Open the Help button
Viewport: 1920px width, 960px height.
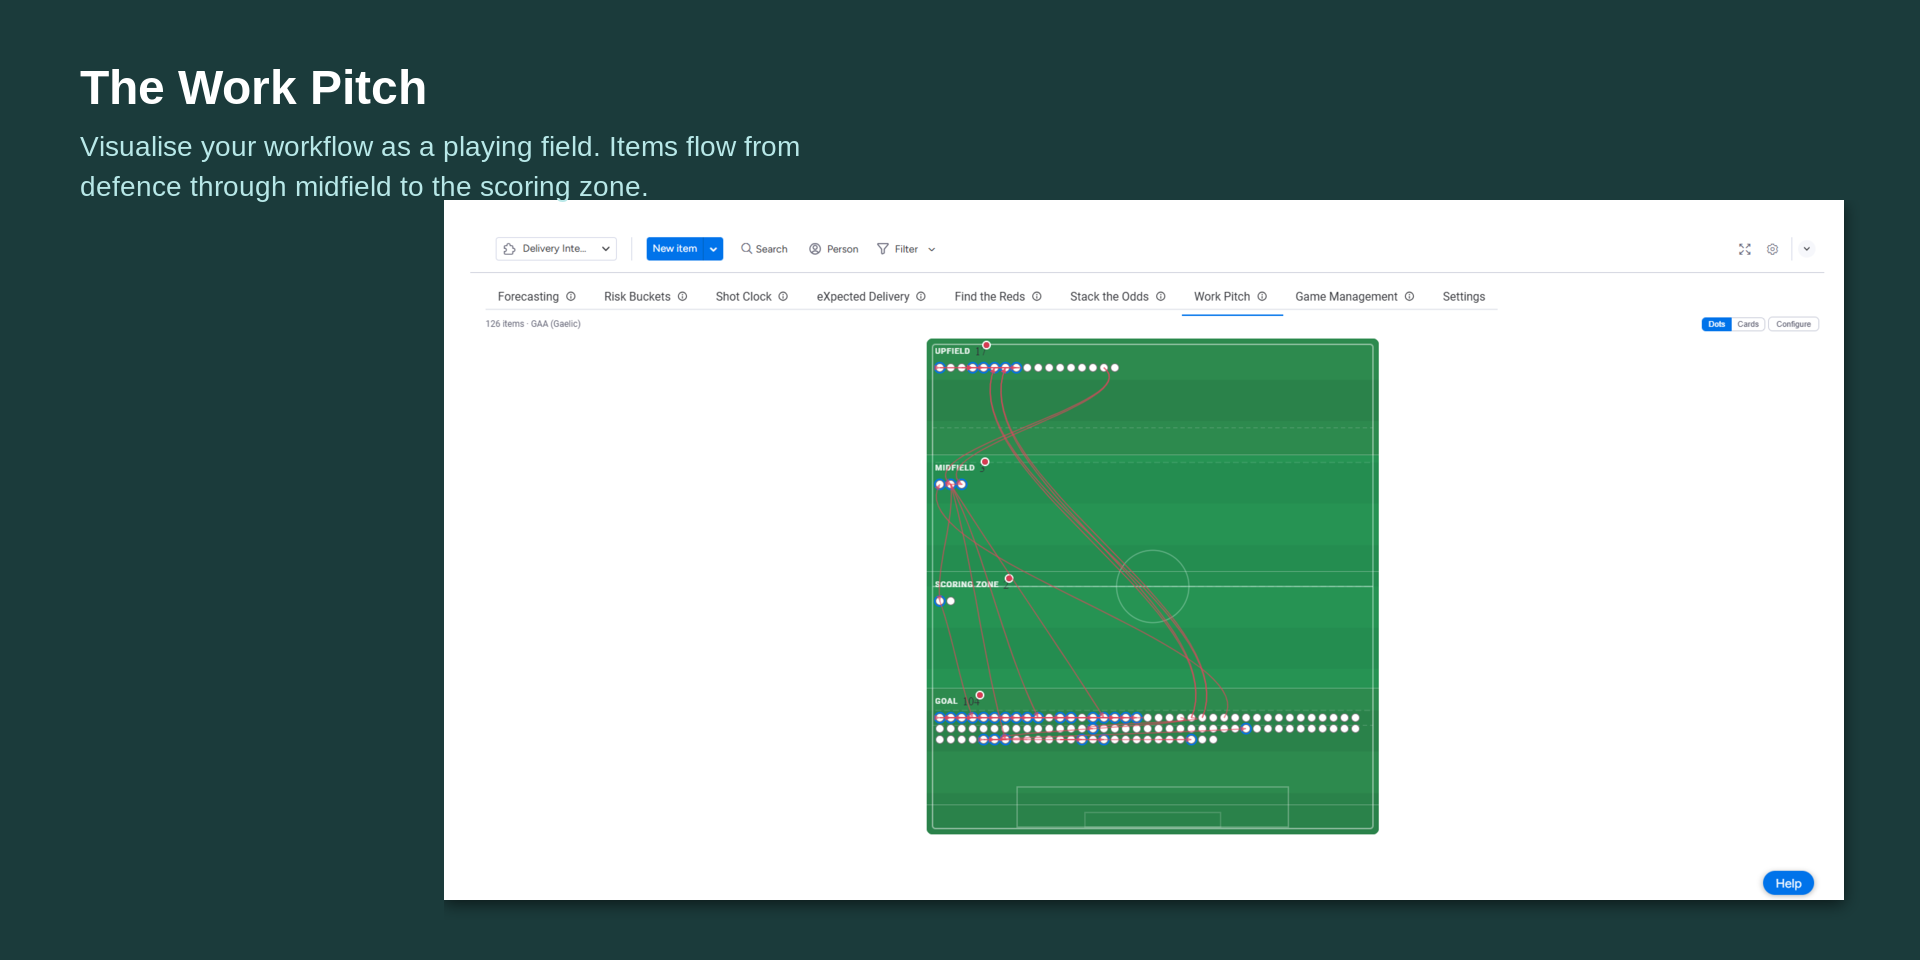(1787, 883)
